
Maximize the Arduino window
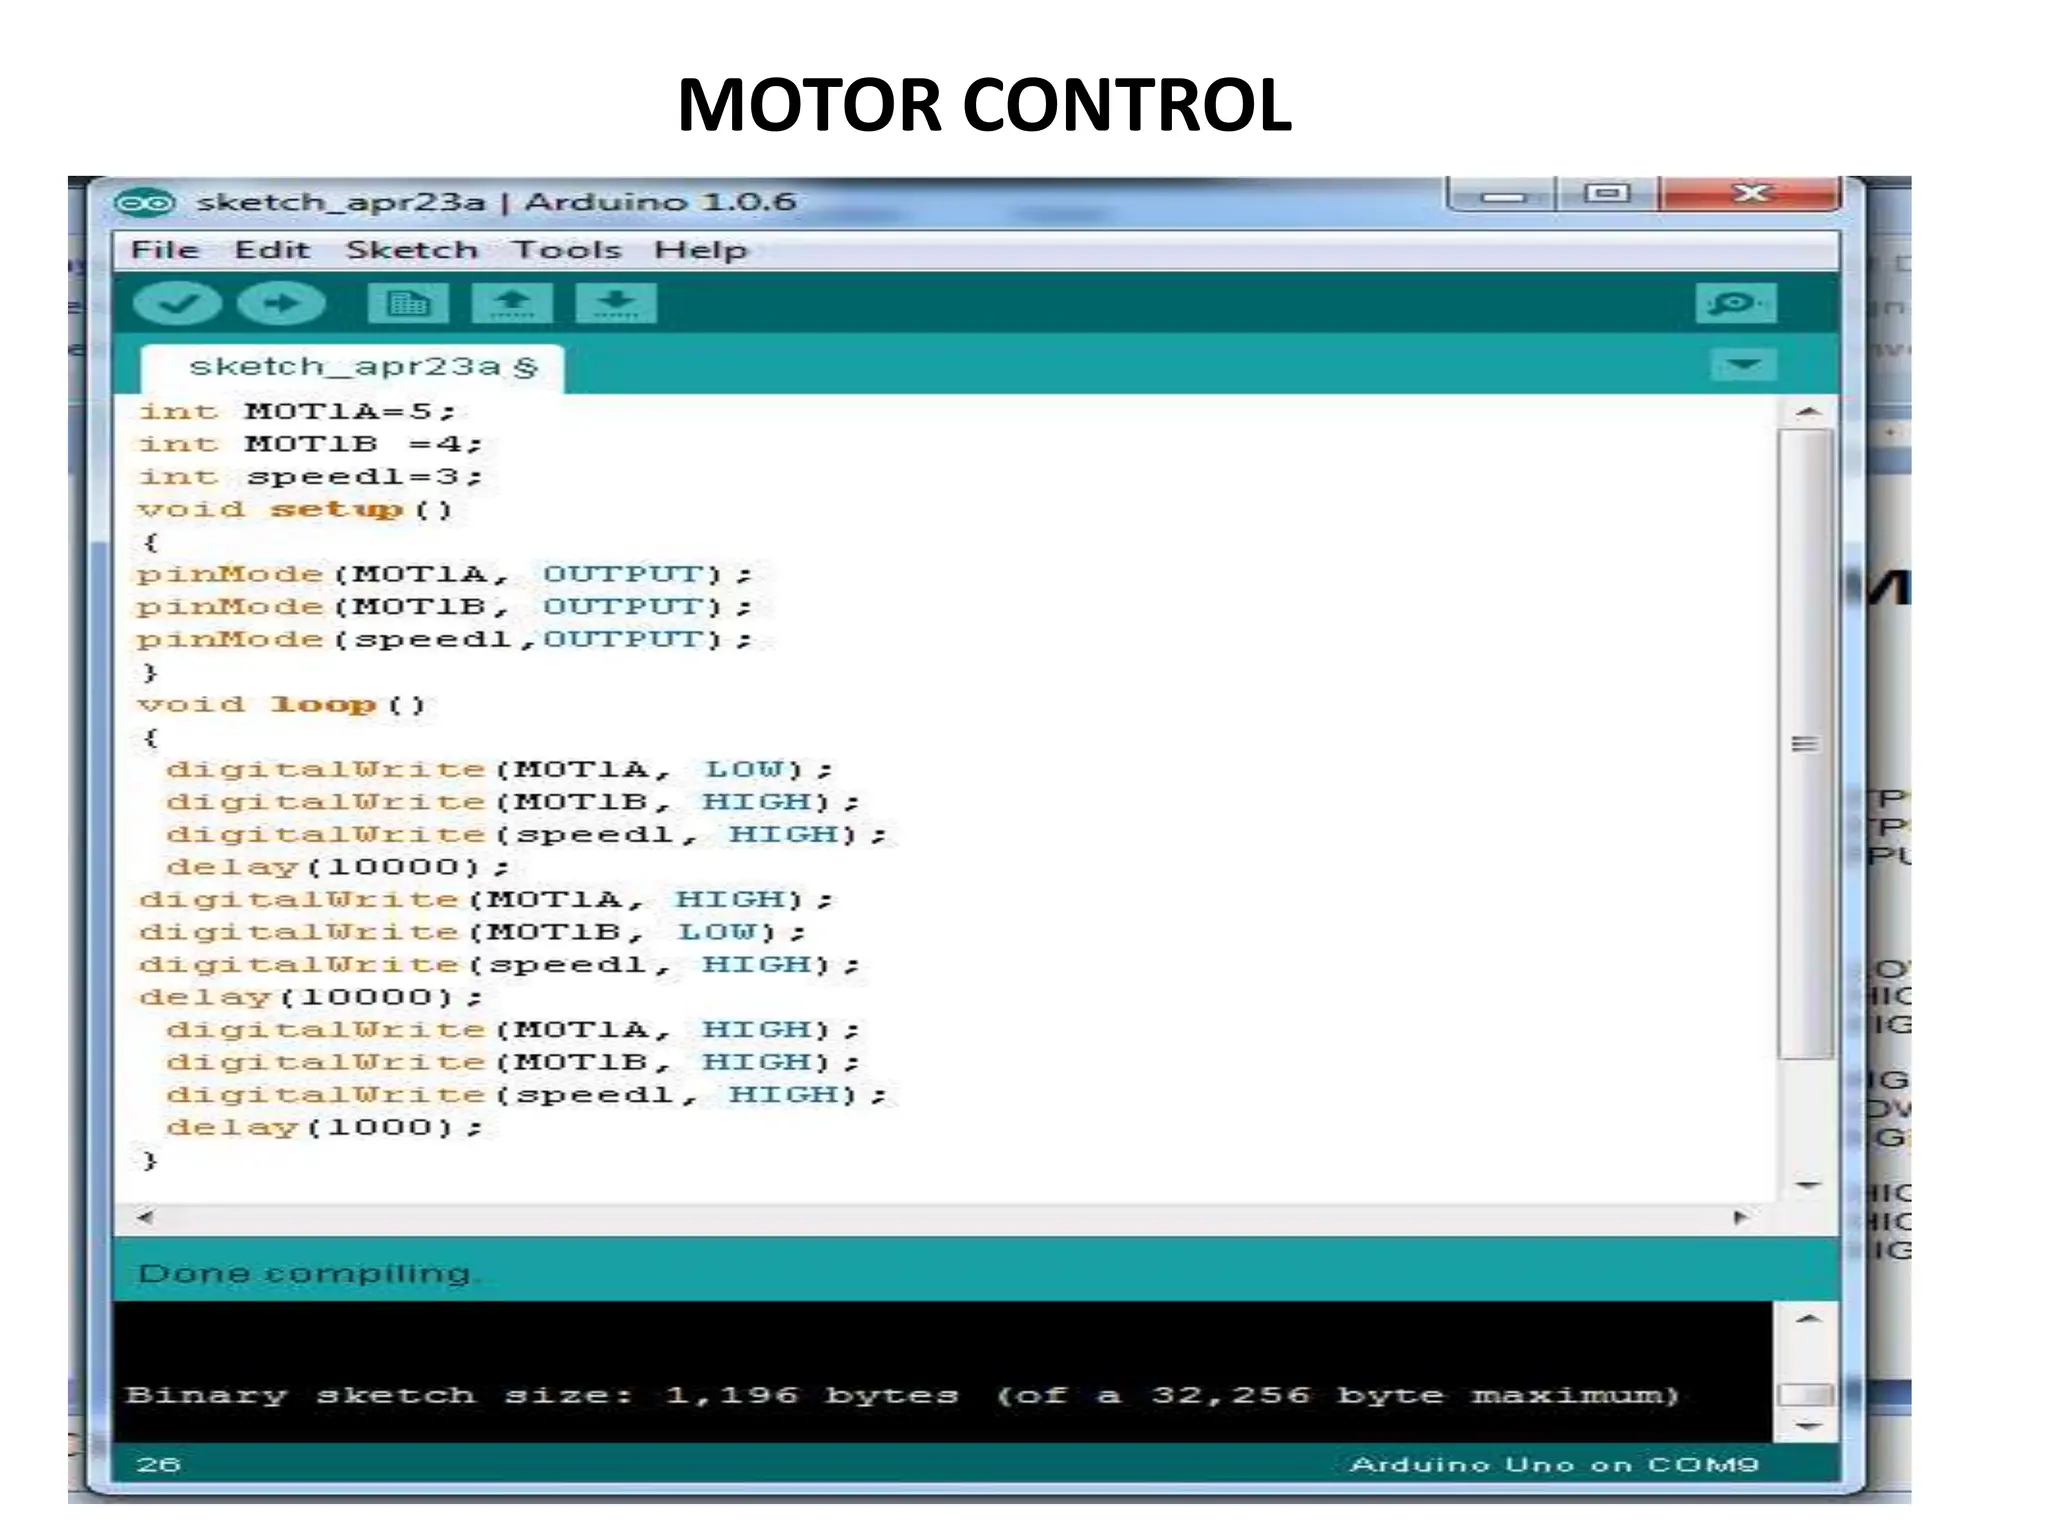(x=1607, y=193)
